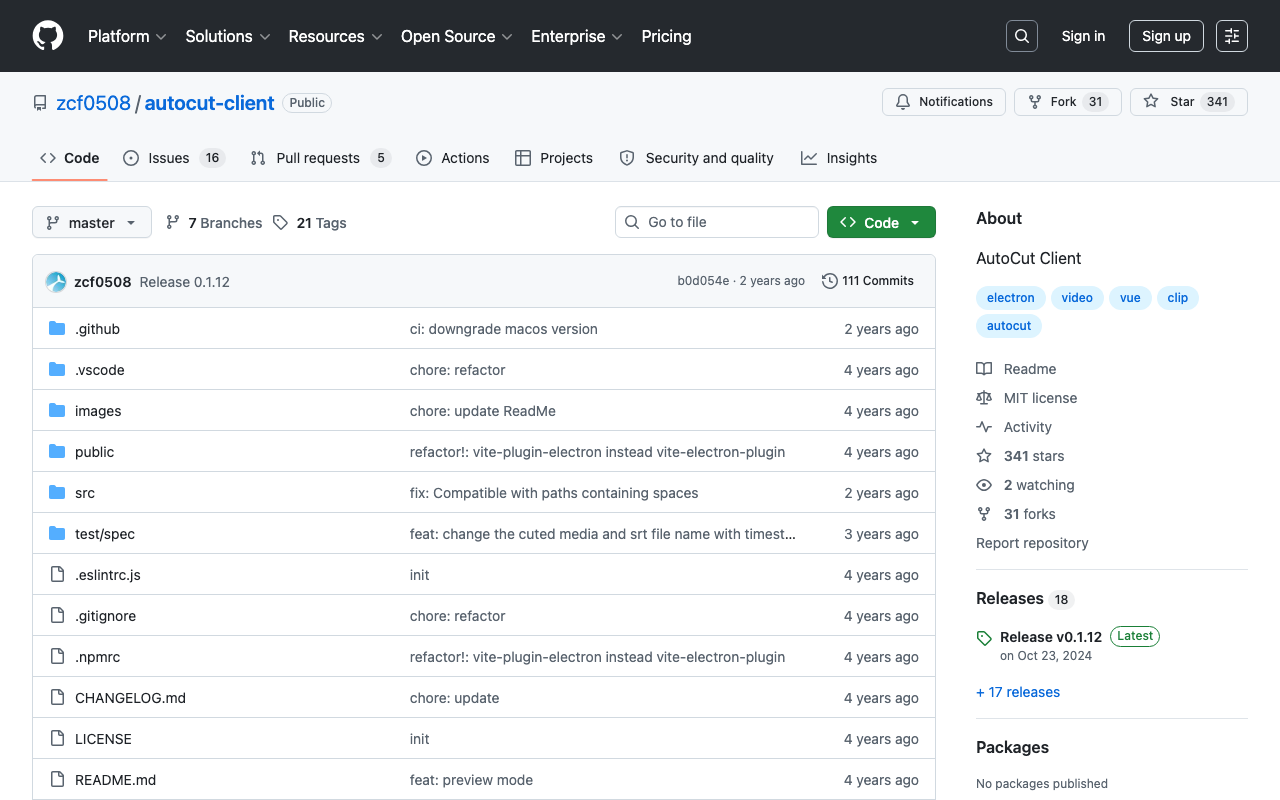Click the Sign up button

[x=1166, y=36]
